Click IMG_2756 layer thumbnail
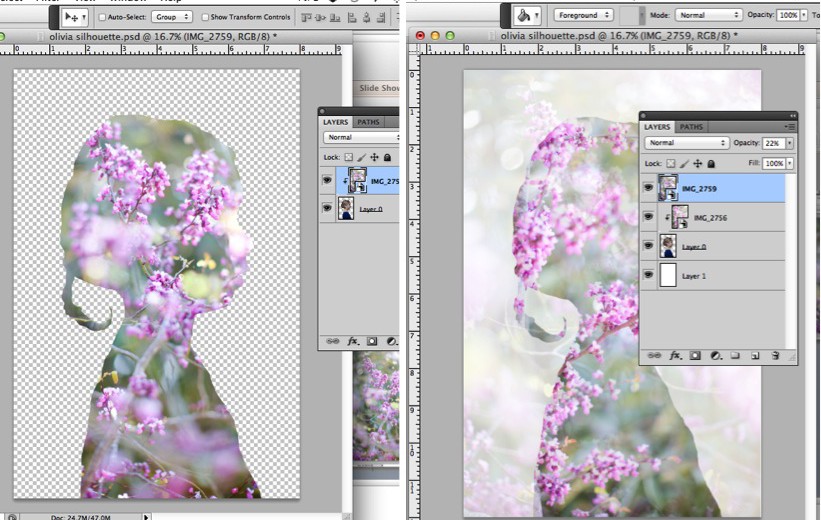 (x=680, y=217)
